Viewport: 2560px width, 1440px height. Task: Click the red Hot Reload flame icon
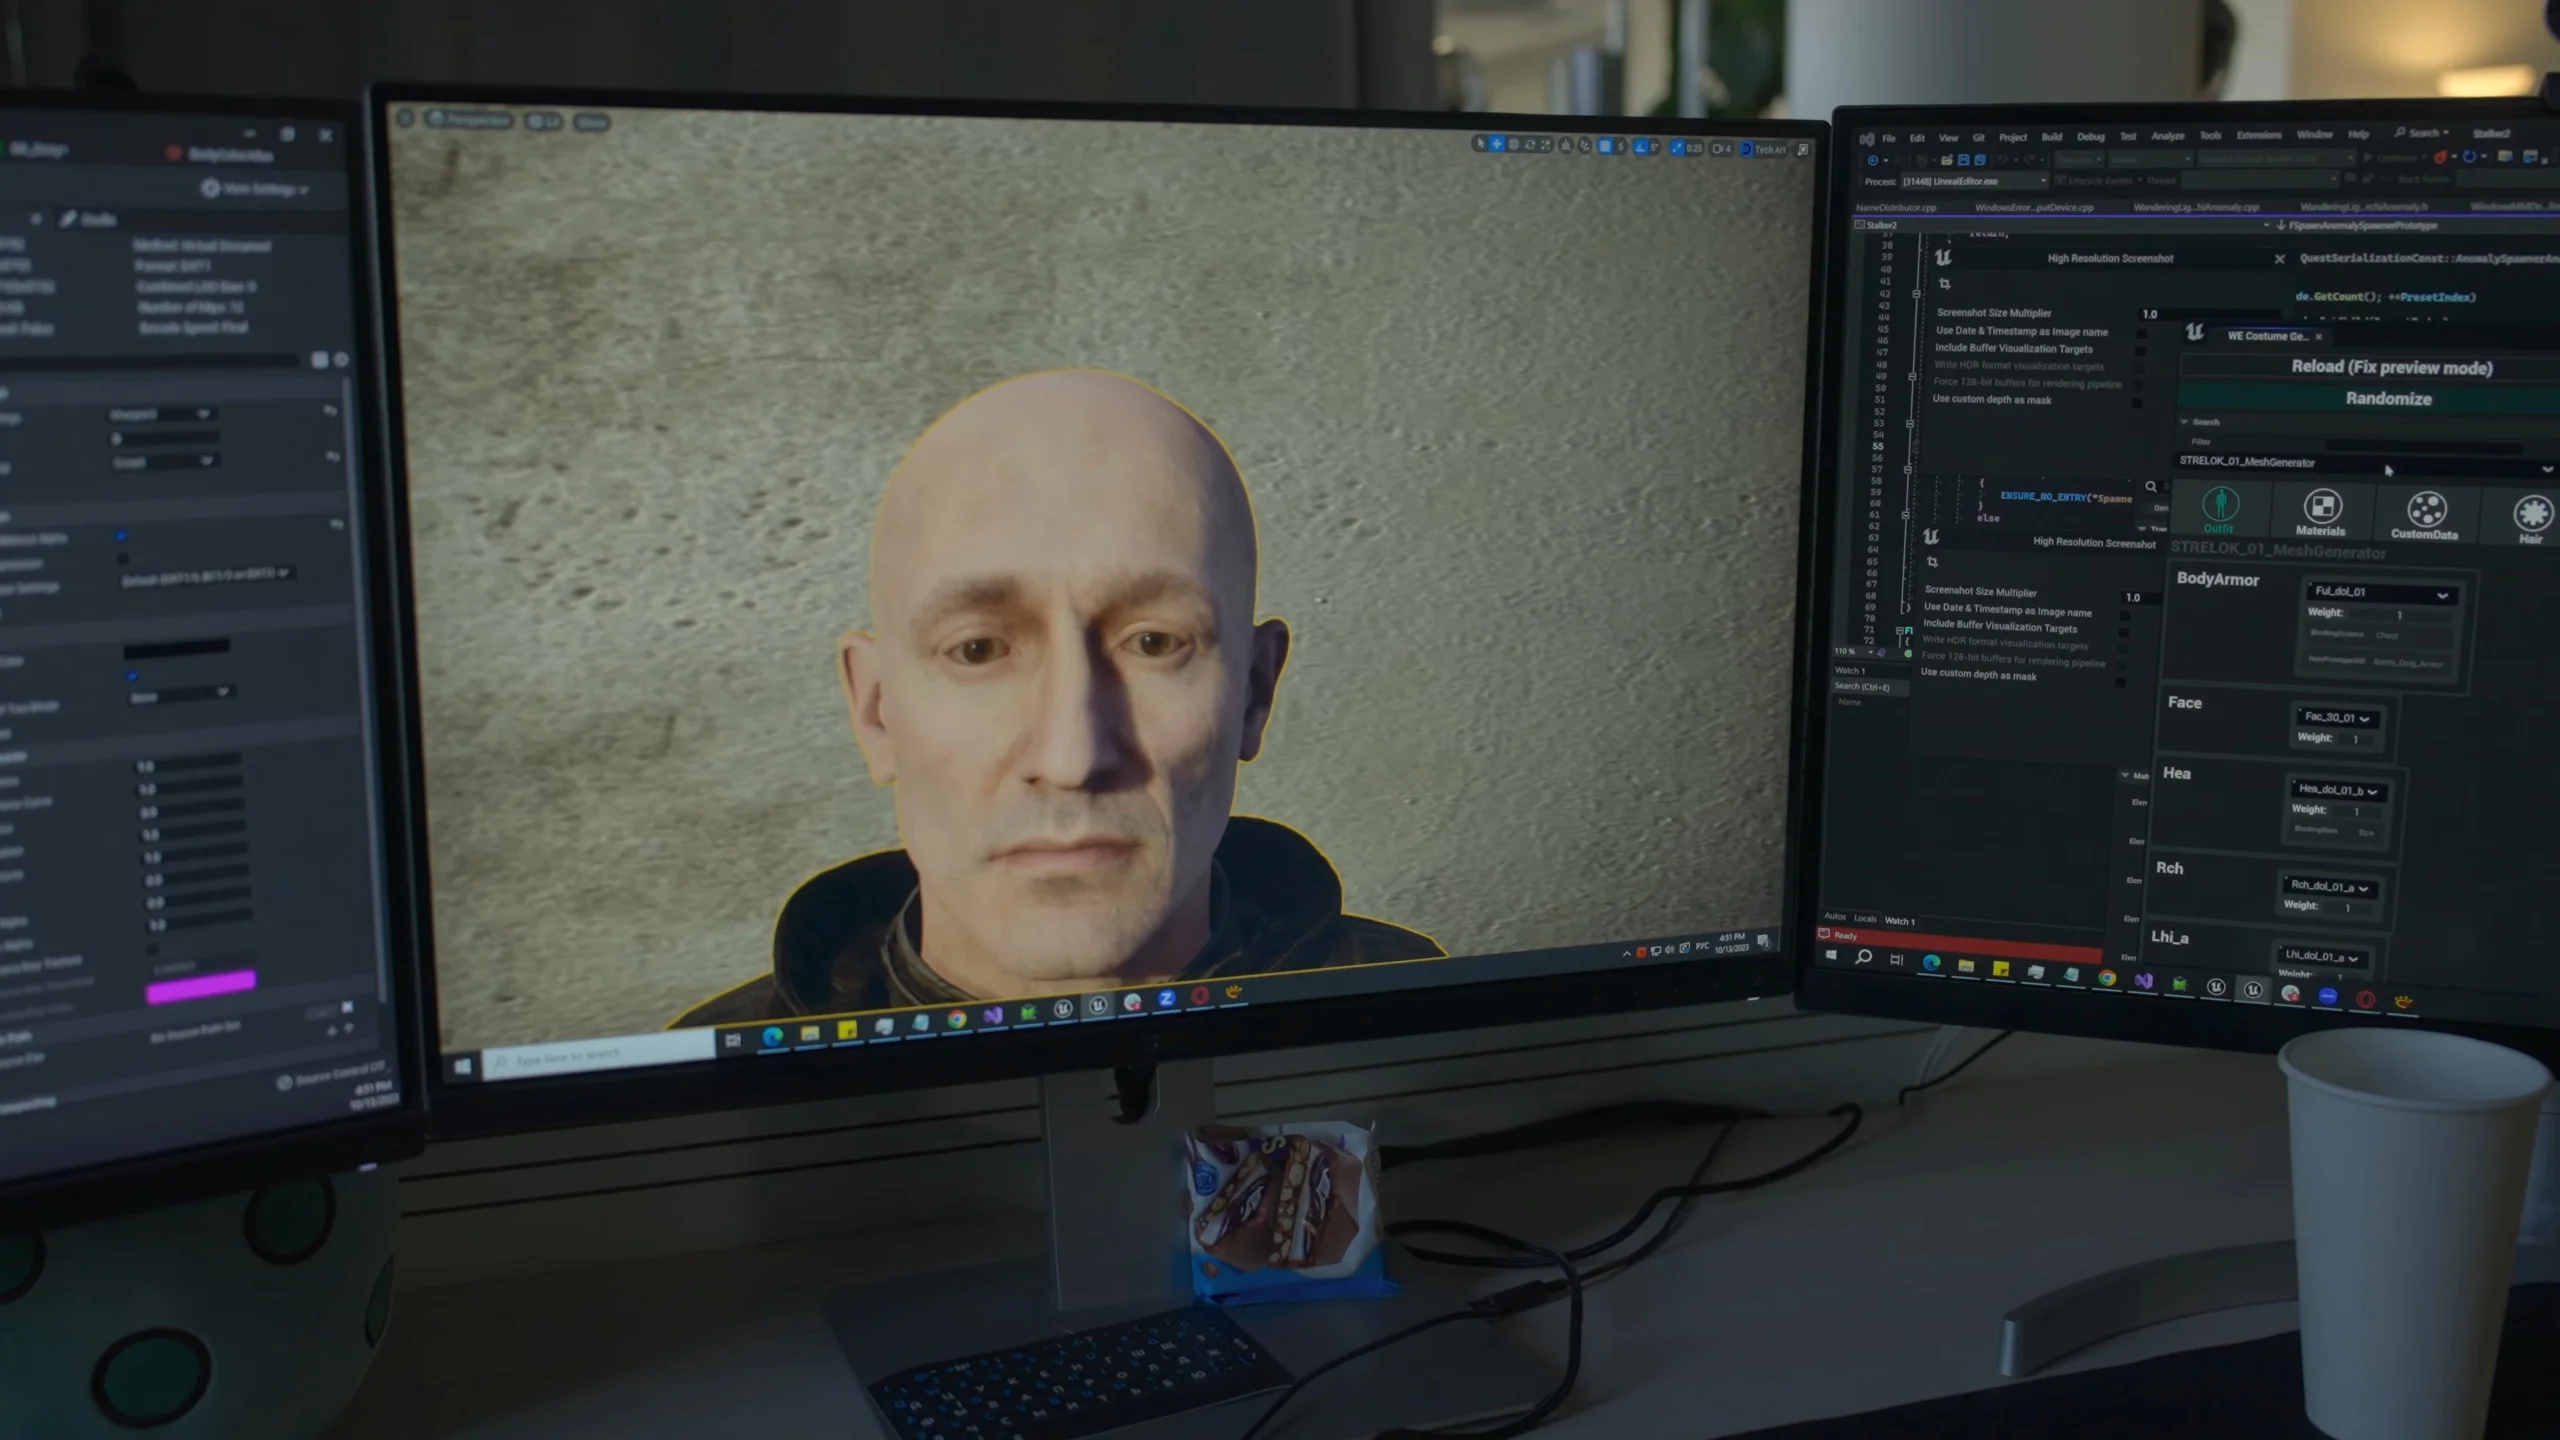[x=2441, y=157]
